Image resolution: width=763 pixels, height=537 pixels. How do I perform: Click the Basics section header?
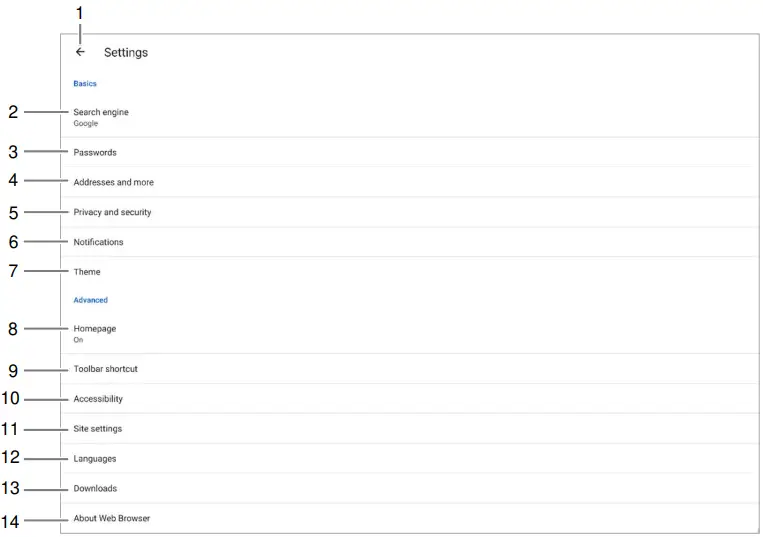pos(85,84)
